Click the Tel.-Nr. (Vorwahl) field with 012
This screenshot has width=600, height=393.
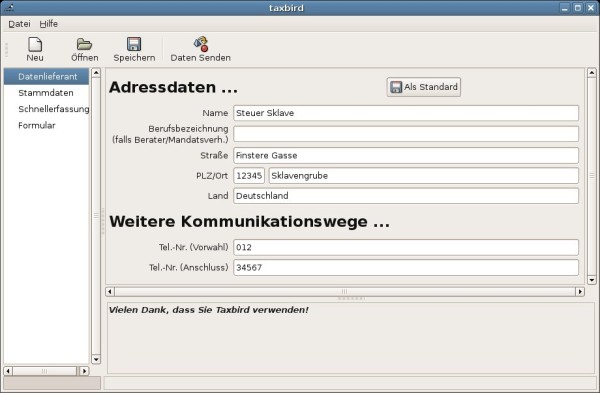406,247
